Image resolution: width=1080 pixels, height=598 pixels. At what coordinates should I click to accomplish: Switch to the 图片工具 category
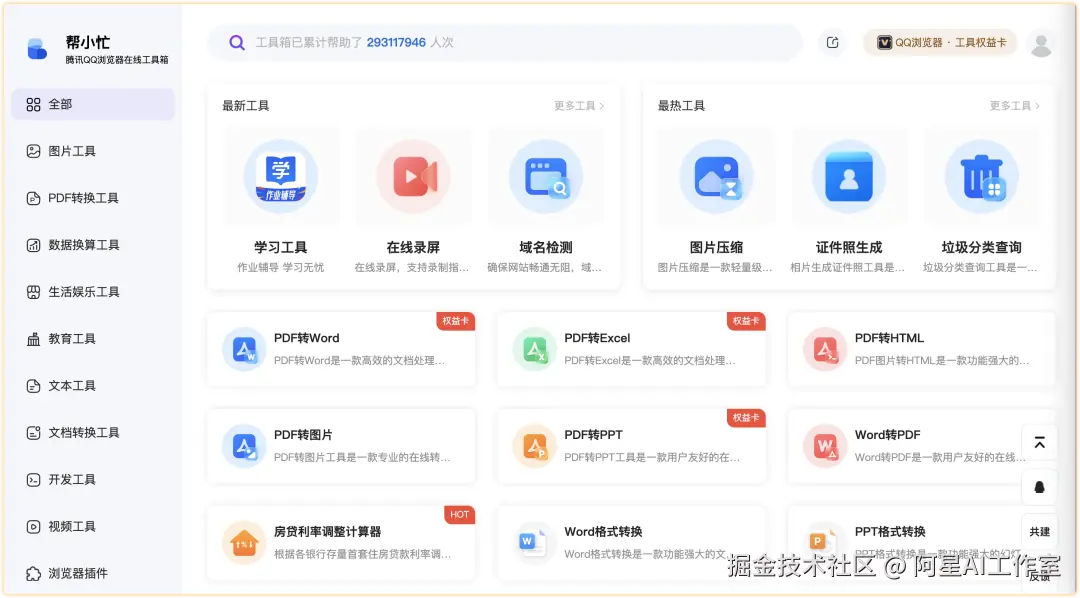pyautogui.click(x=92, y=151)
